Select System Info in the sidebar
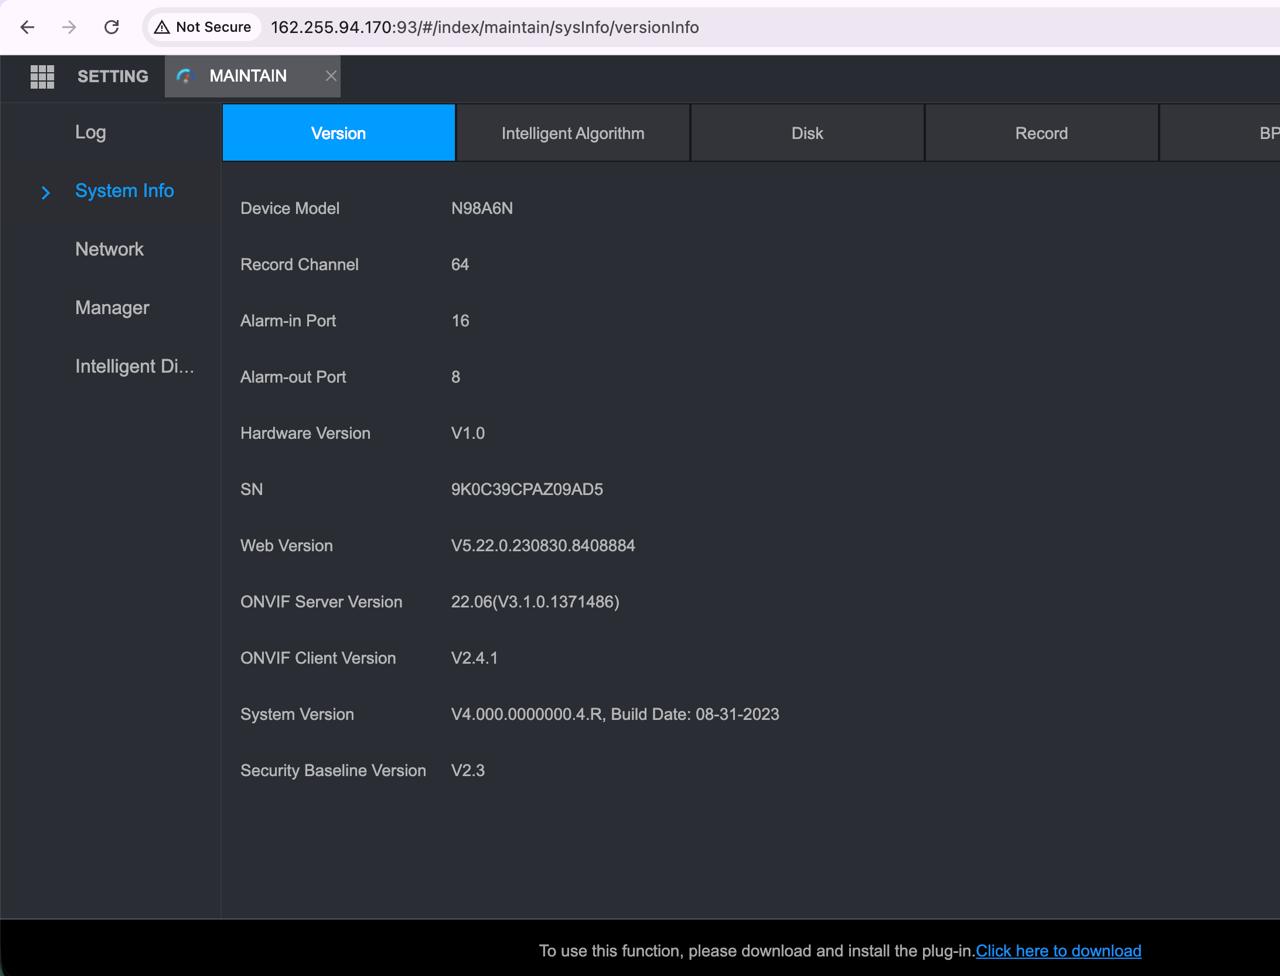 [x=124, y=191]
